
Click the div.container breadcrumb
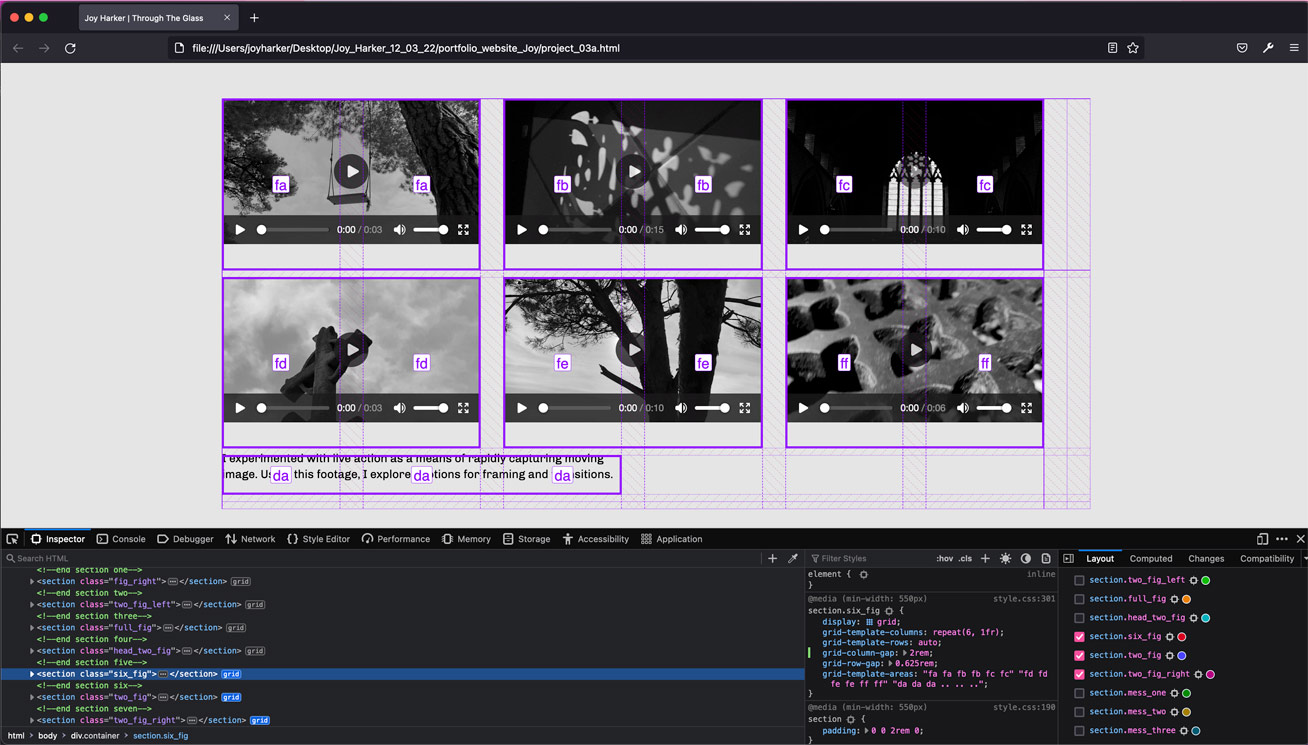[95, 736]
